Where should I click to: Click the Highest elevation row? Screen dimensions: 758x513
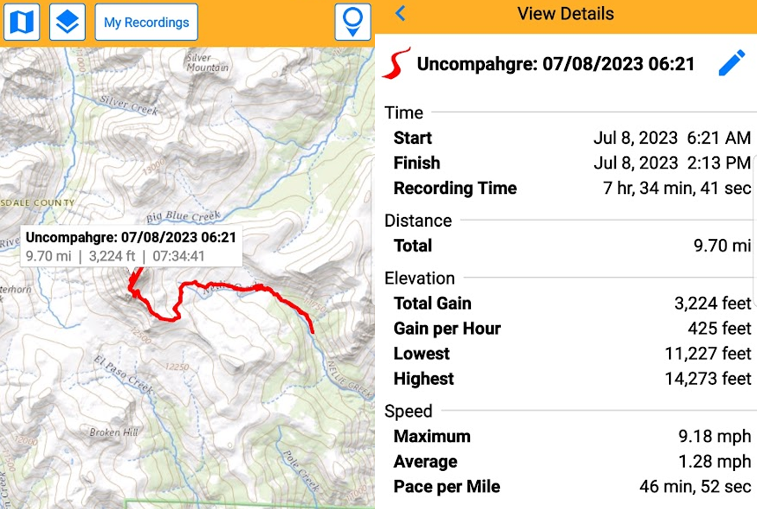click(x=571, y=379)
